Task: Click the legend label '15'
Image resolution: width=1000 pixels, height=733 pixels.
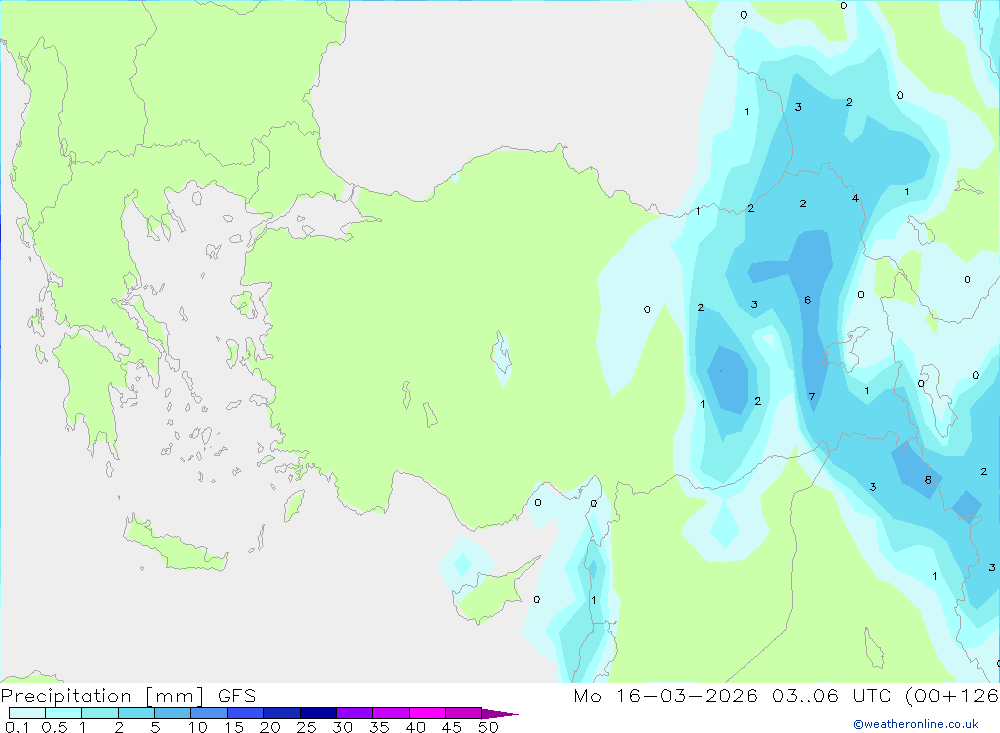Action: [x=234, y=727]
